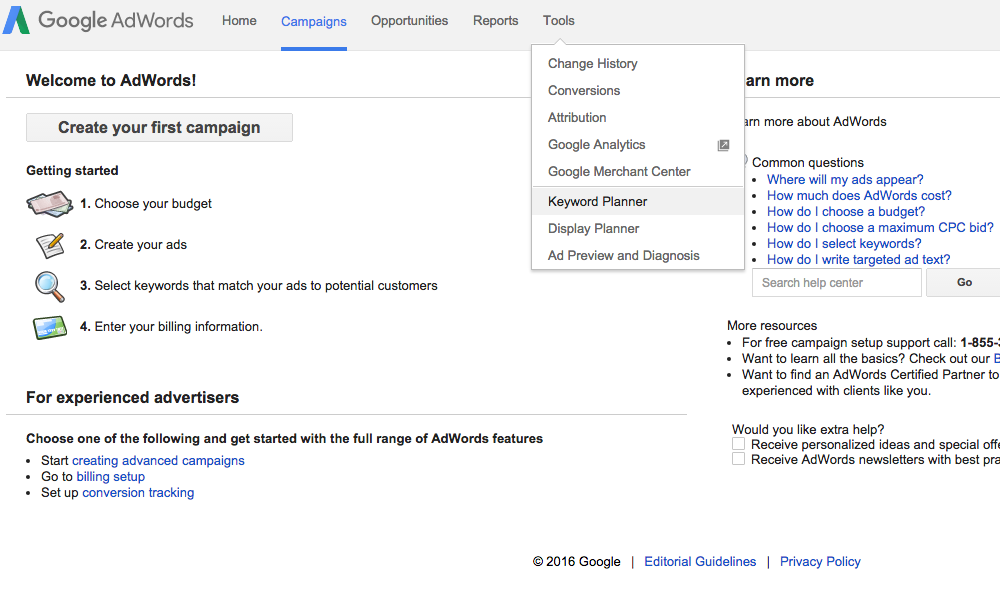Open Editorial Guidelines footer link
This screenshot has width=1000, height=594.
700,561
